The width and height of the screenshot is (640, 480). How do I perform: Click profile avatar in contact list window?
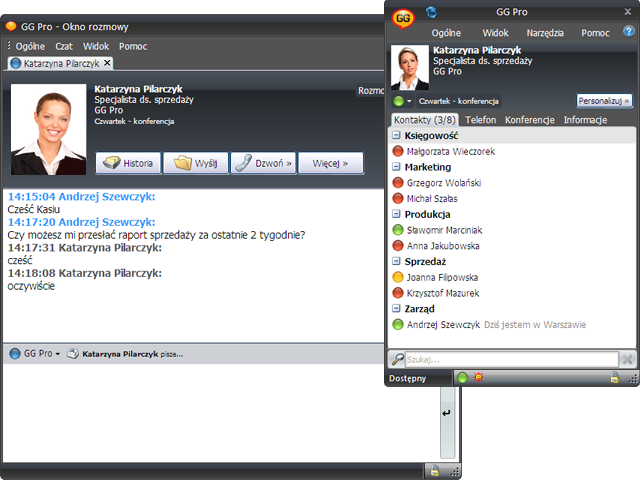[x=410, y=67]
